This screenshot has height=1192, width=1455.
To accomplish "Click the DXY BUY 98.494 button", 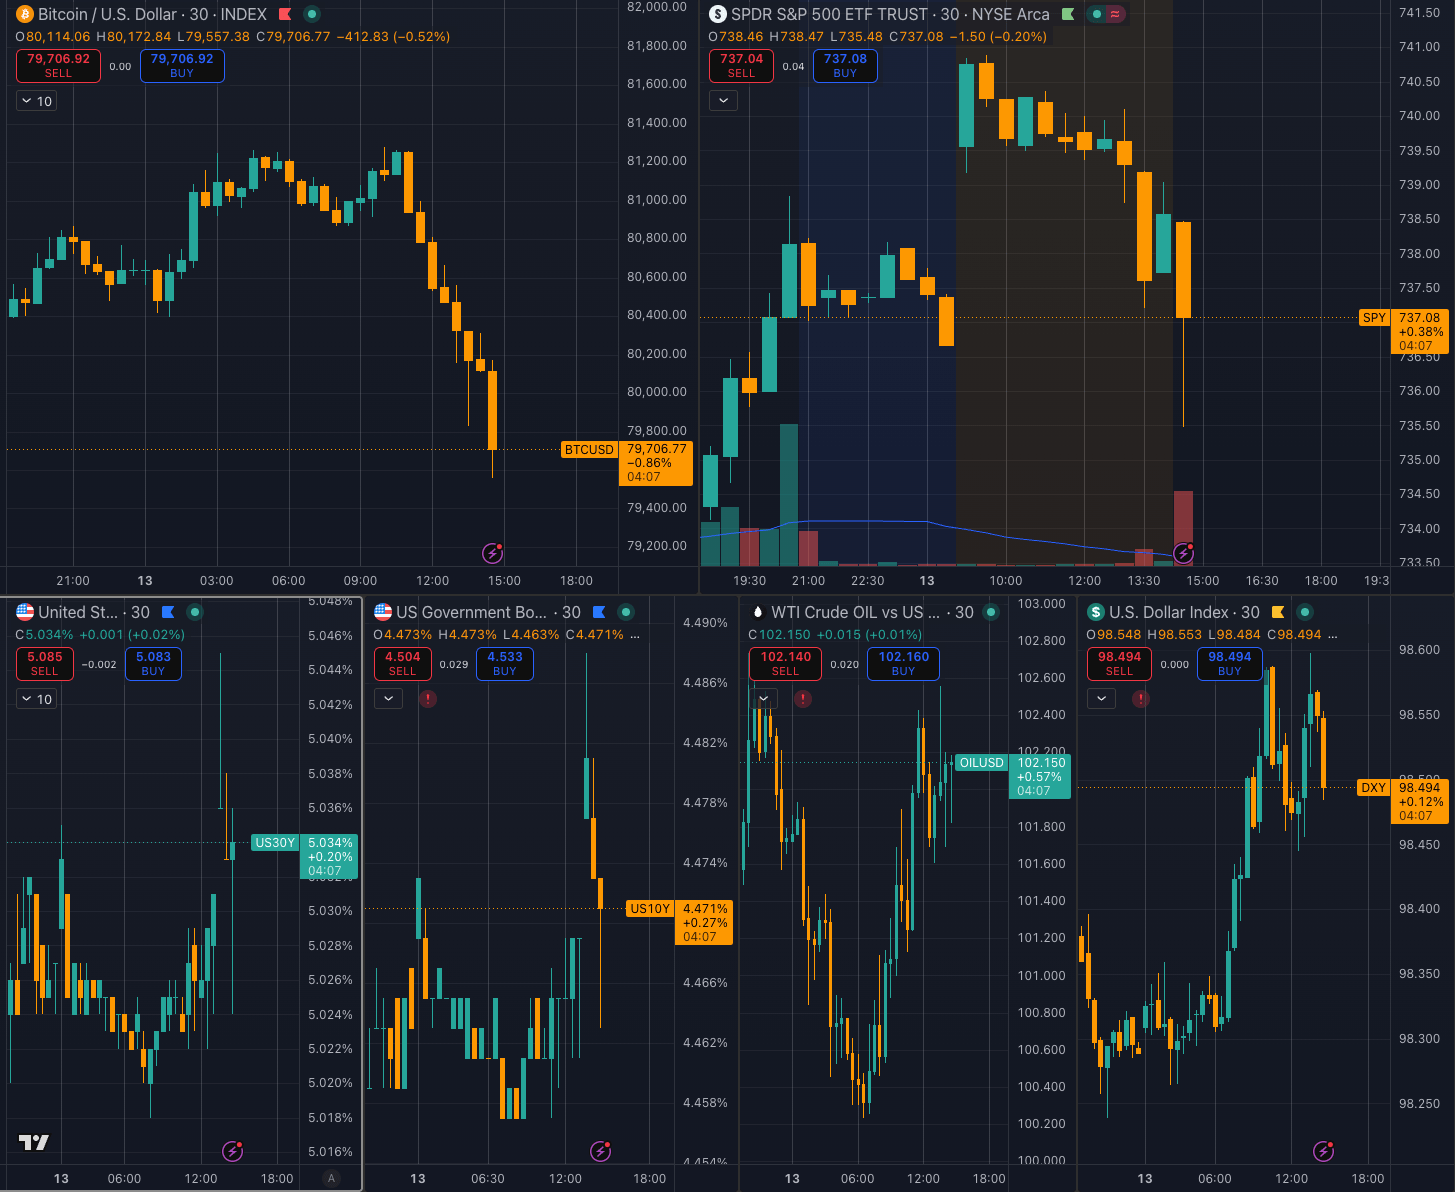I will pyautogui.click(x=1229, y=664).
